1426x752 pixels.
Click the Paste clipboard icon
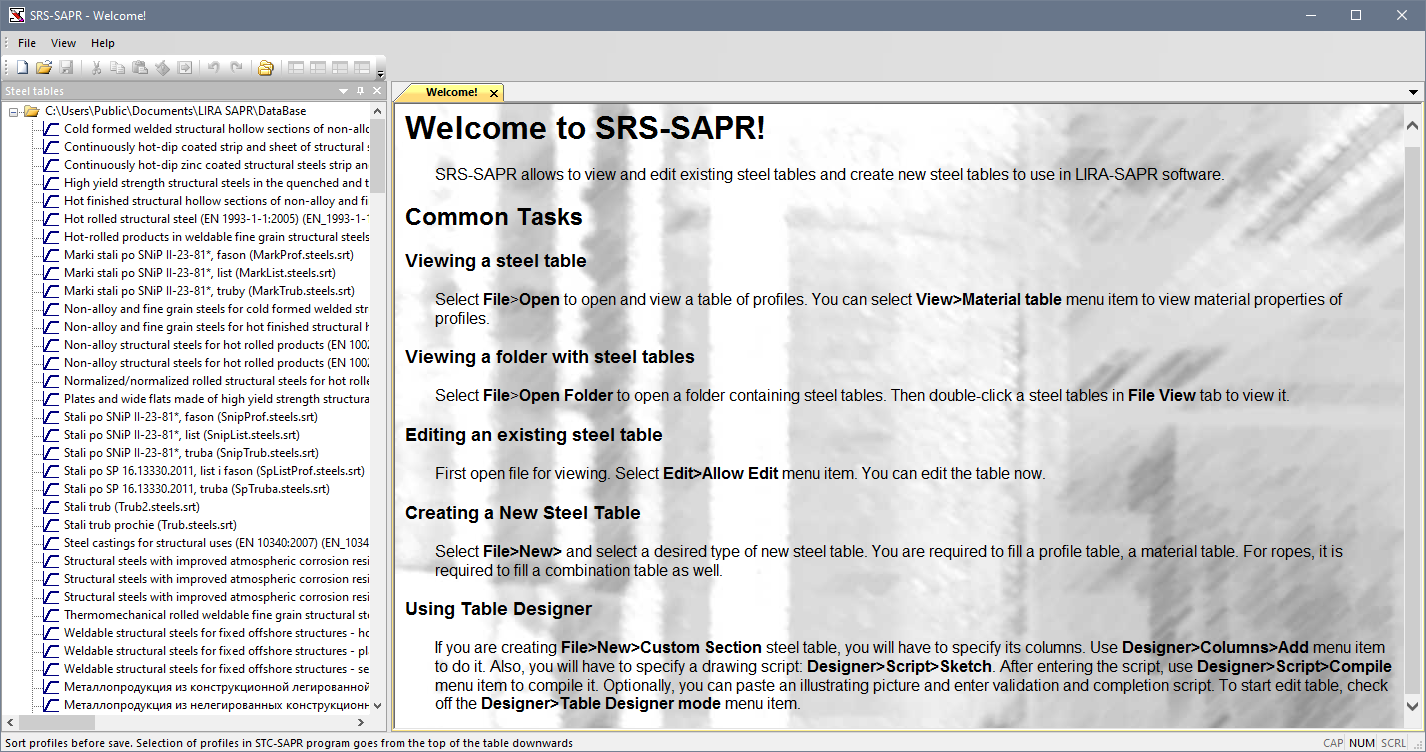click(x=140, y=68)
